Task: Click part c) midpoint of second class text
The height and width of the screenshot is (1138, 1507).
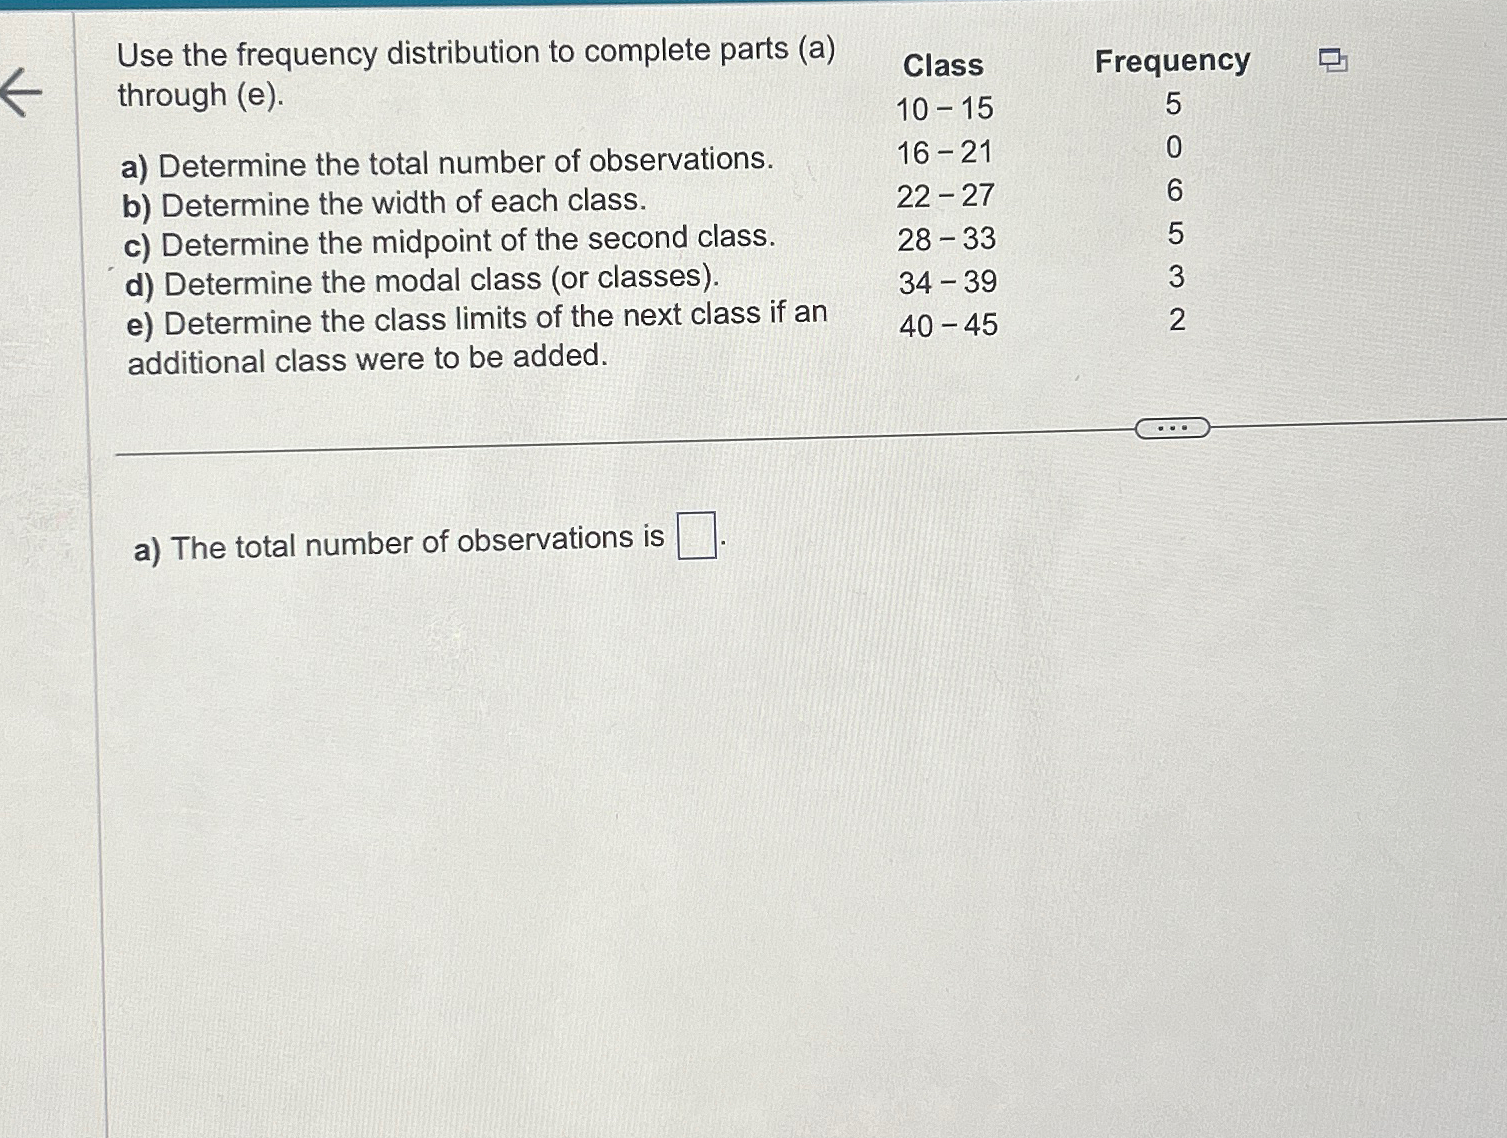Action: click(450, 241)
